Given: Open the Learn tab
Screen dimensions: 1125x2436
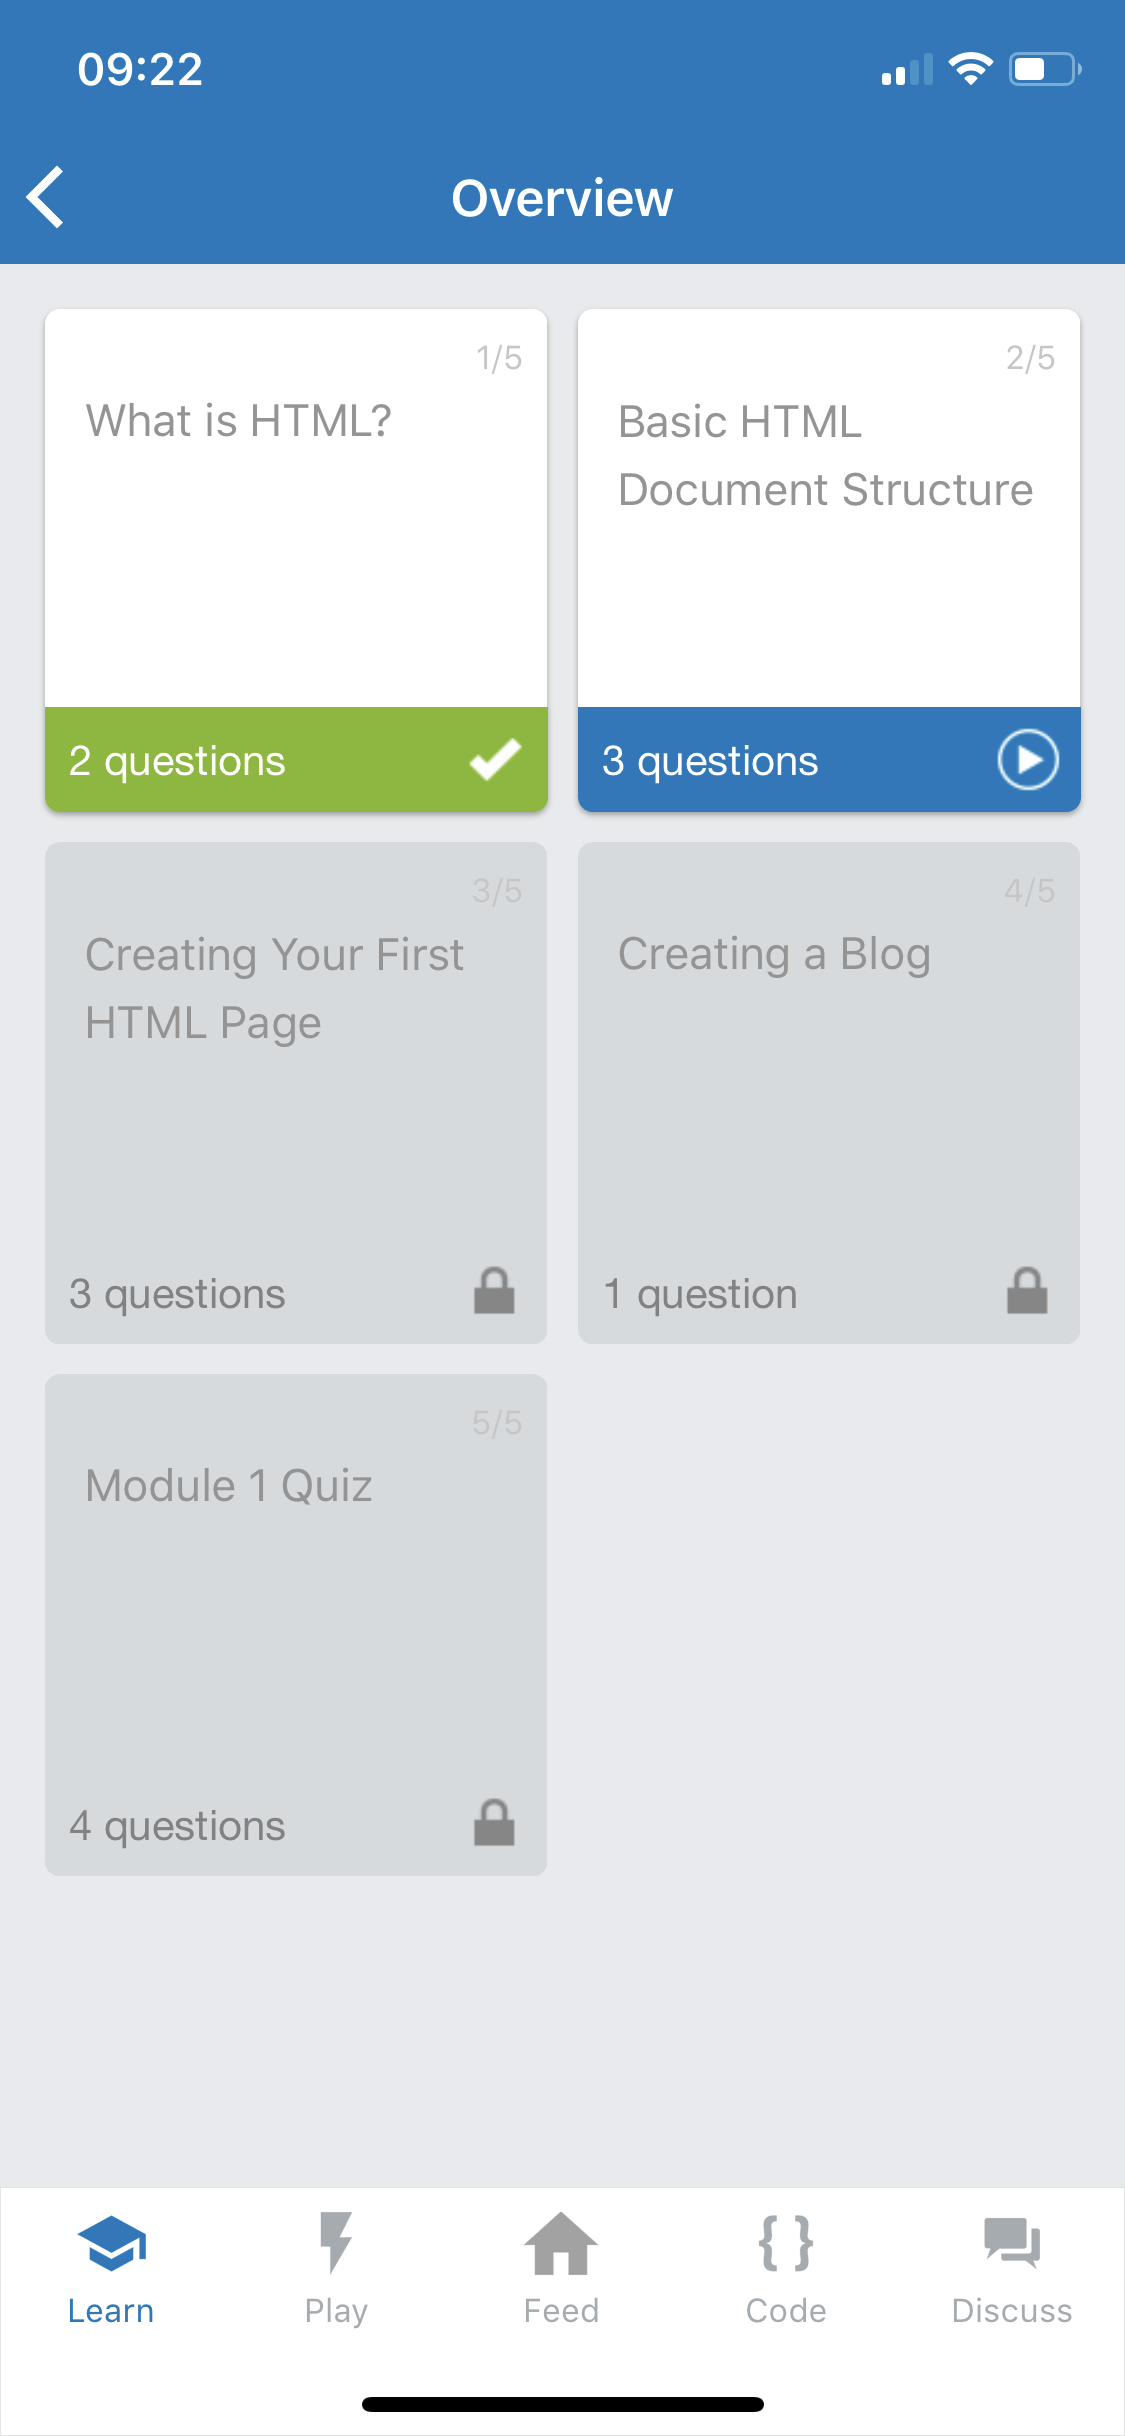Looking at the screenshot, I should (x=111, y=2270).
